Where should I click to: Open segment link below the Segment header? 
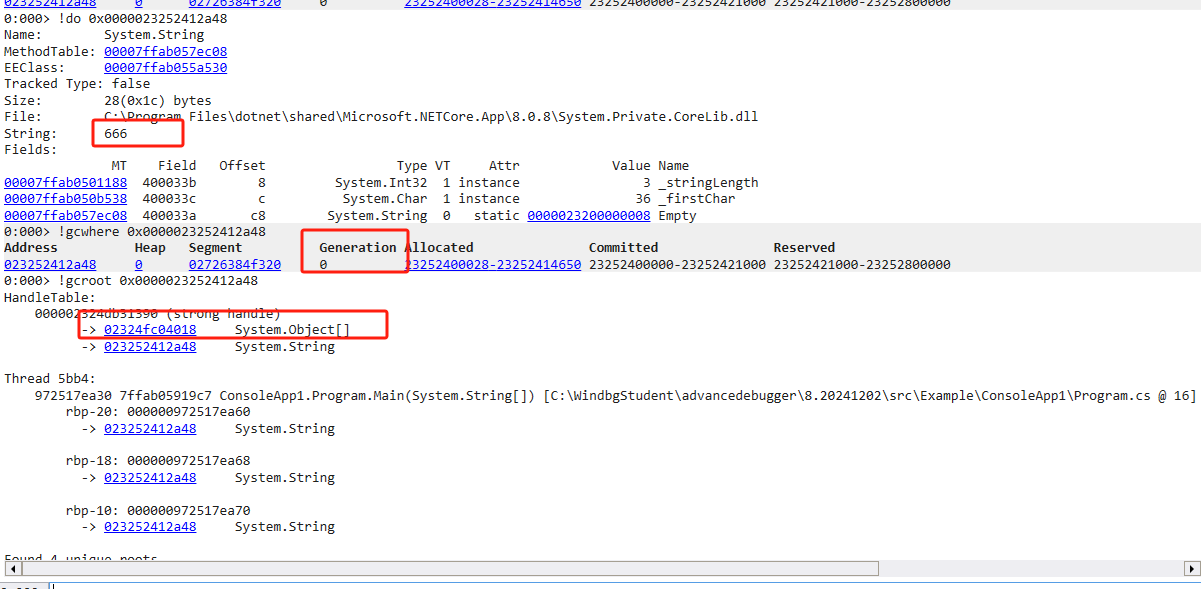click(x=234, y=264)
